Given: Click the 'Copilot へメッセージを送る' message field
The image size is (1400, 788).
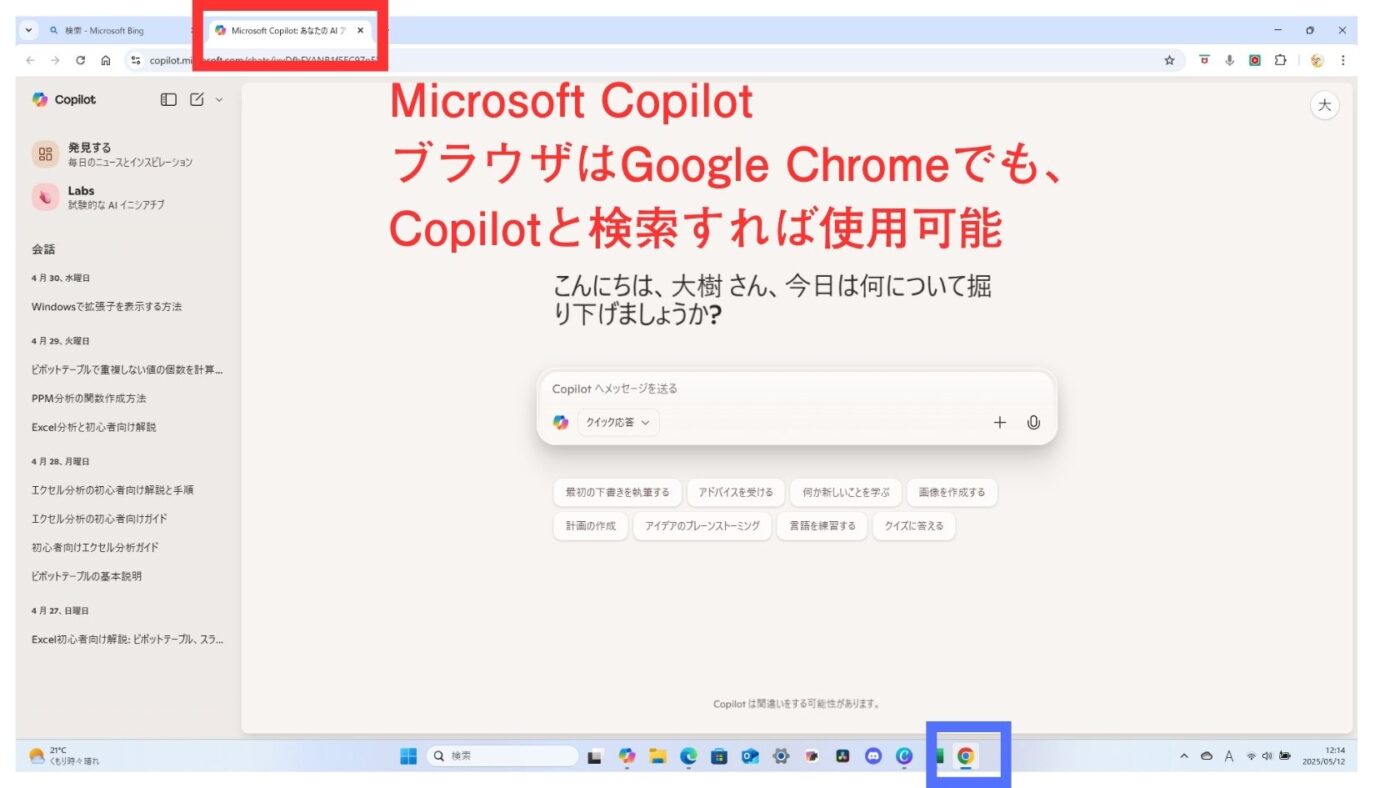Looking at the screenshot, I should coord(796,389).
